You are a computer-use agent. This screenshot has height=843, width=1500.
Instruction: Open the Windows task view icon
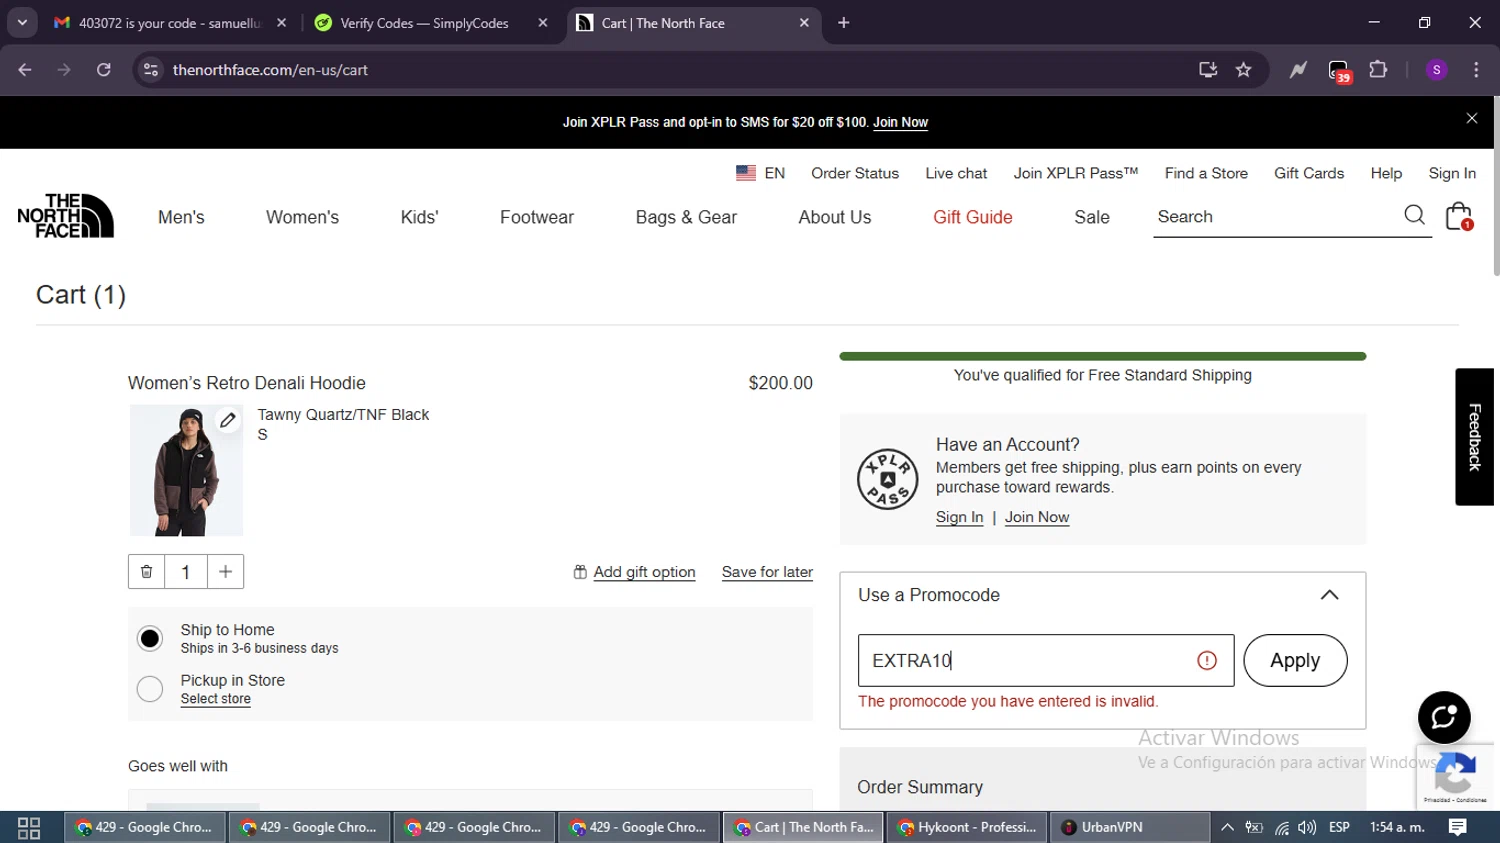click(29, 827)
